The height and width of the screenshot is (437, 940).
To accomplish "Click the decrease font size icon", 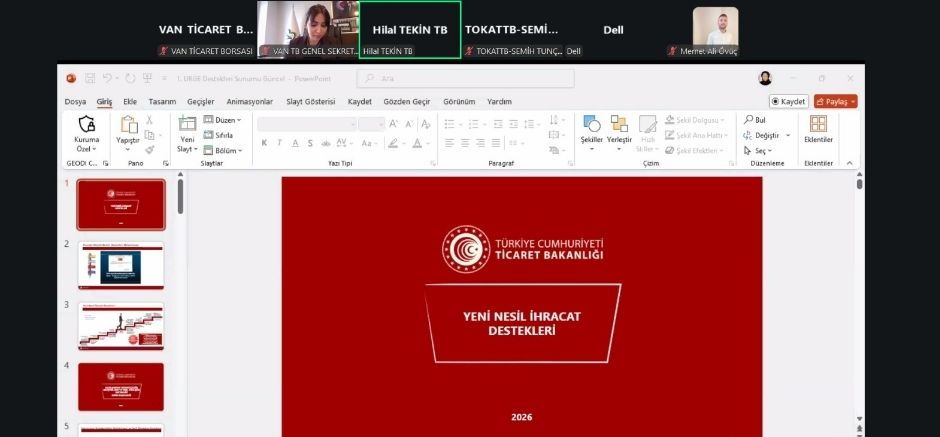I will (x=409, y=124).
